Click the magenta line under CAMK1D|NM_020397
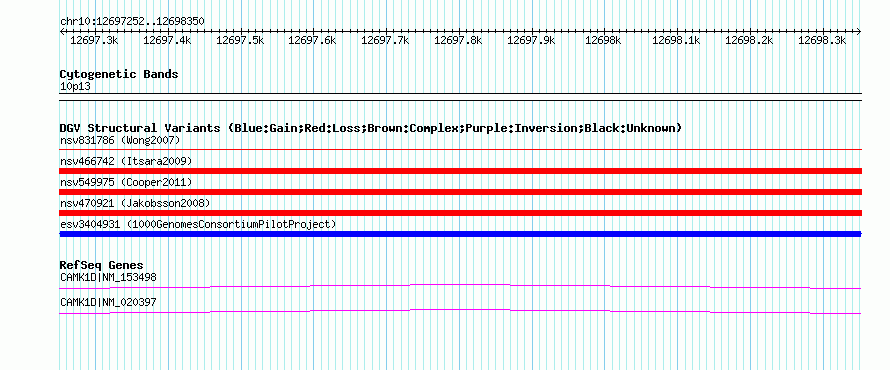 pos(460,309)
